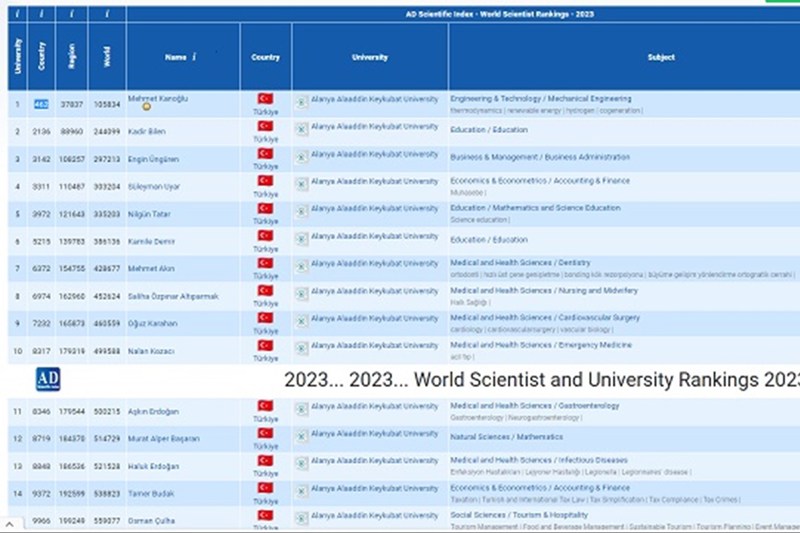Click the World Scientist and University Rankings banner
Viewport: 800px width, 533px height.
(x=540, y=380)
